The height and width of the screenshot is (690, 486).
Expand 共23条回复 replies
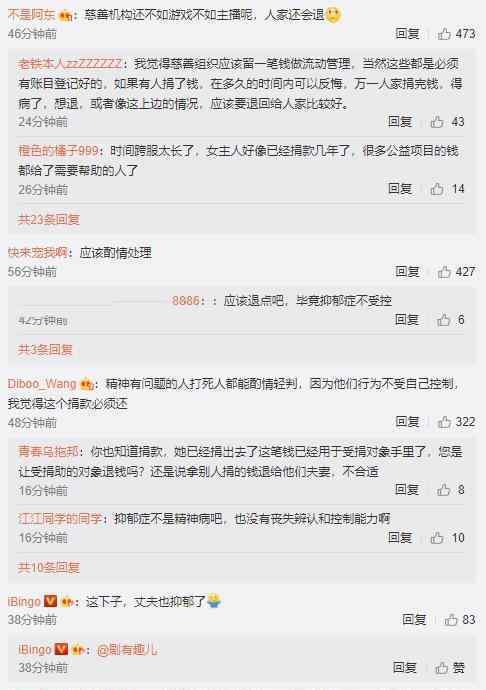click(48, 219)
